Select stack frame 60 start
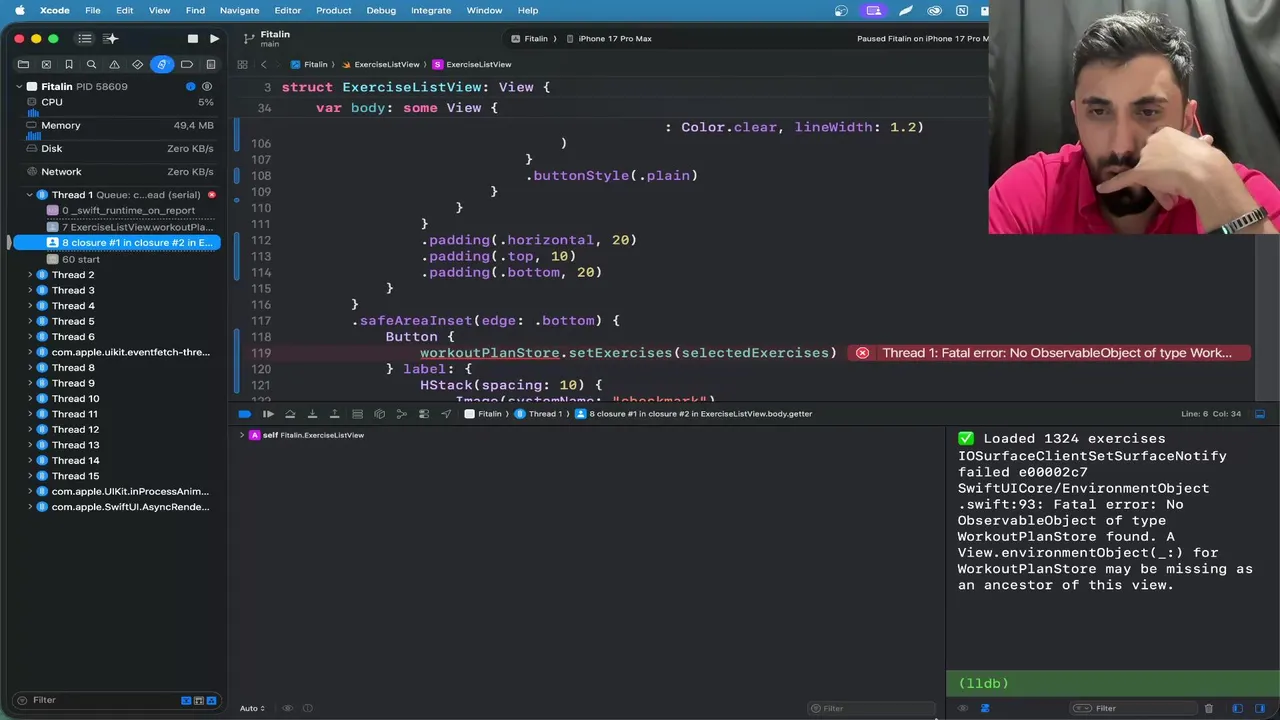Image resolution: width=1280 pixels, height=720 pixels. click(x=75, y=259)
